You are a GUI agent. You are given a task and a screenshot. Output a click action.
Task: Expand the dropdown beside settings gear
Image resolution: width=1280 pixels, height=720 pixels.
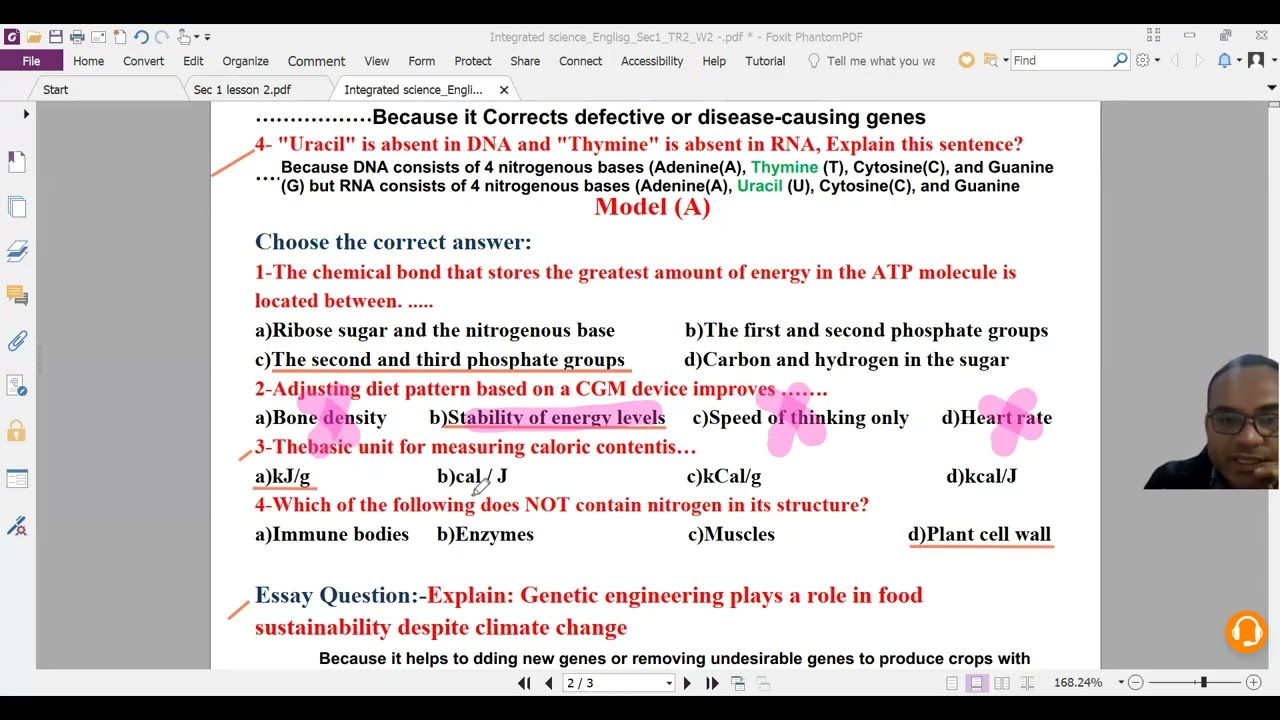[1157, 61]
